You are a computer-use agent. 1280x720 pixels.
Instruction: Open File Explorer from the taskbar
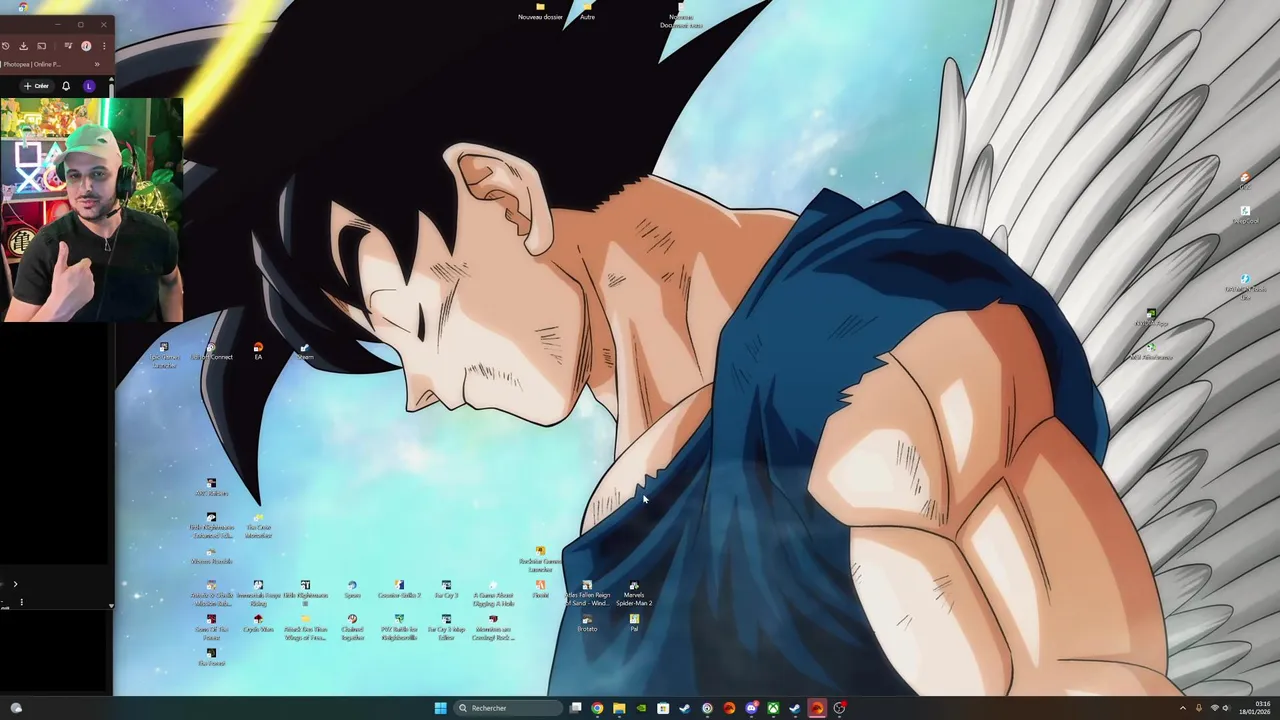pos(619,708)
